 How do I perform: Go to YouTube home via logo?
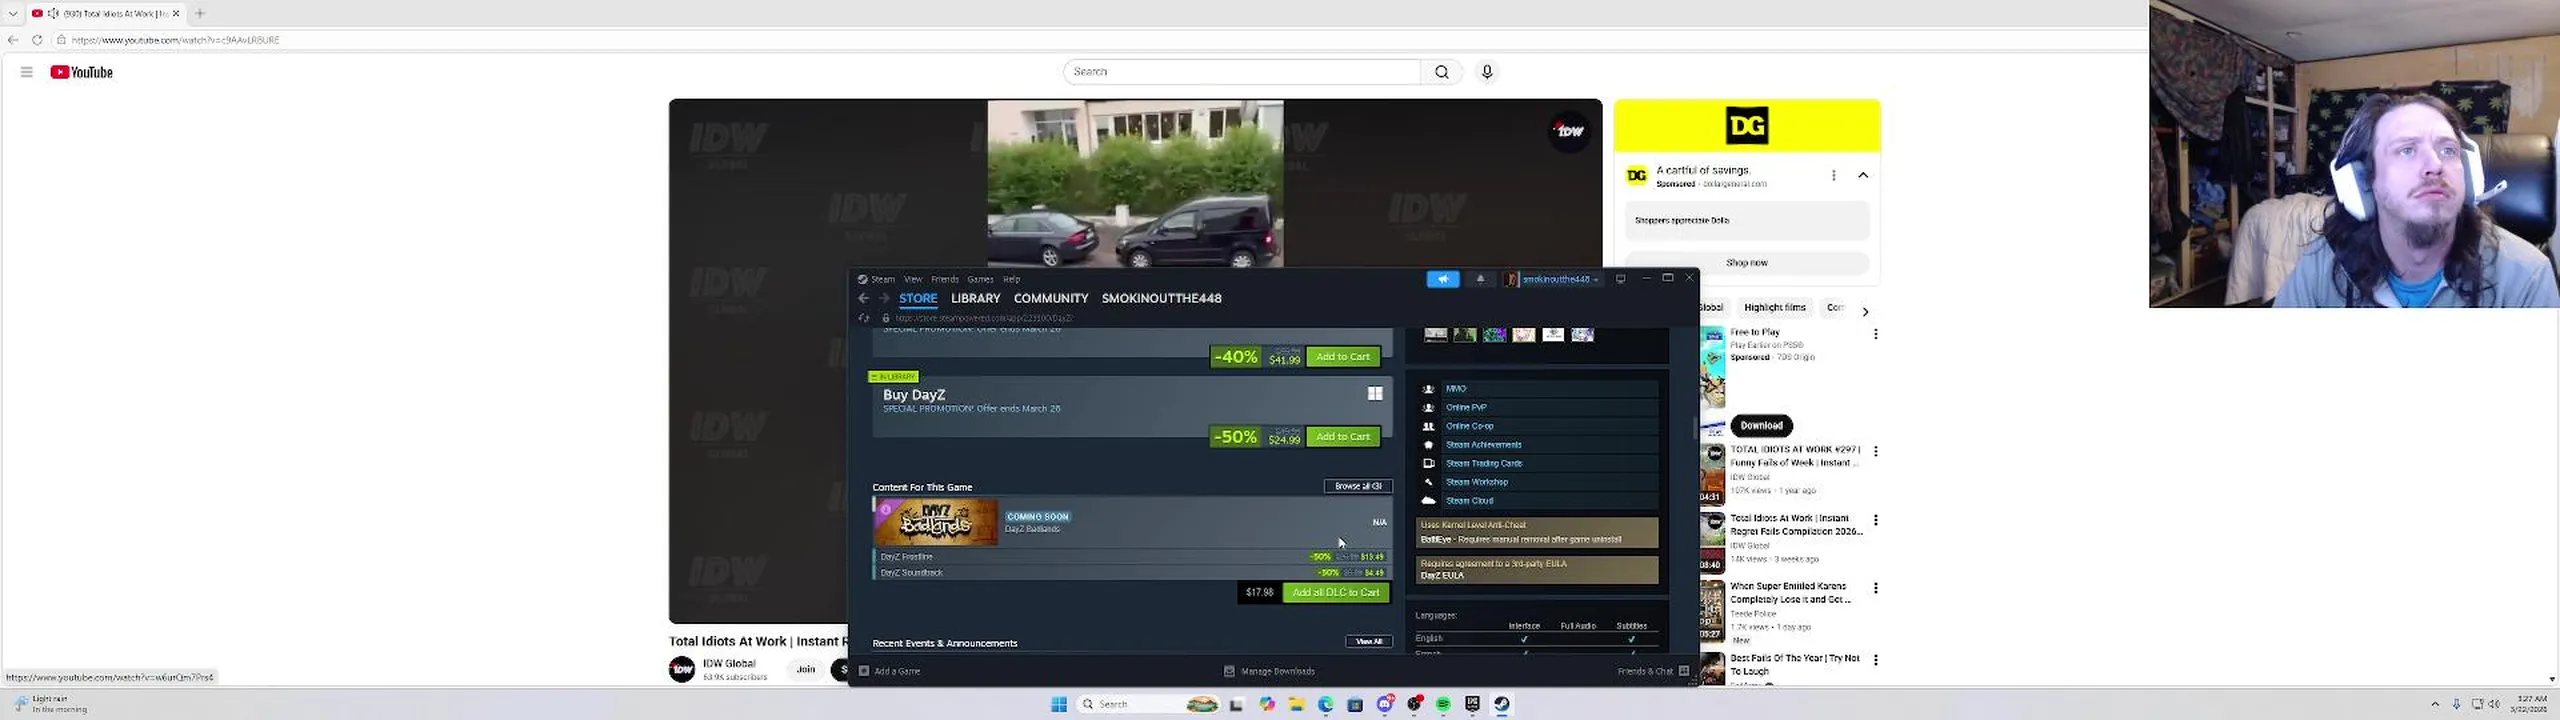[82, 72]
